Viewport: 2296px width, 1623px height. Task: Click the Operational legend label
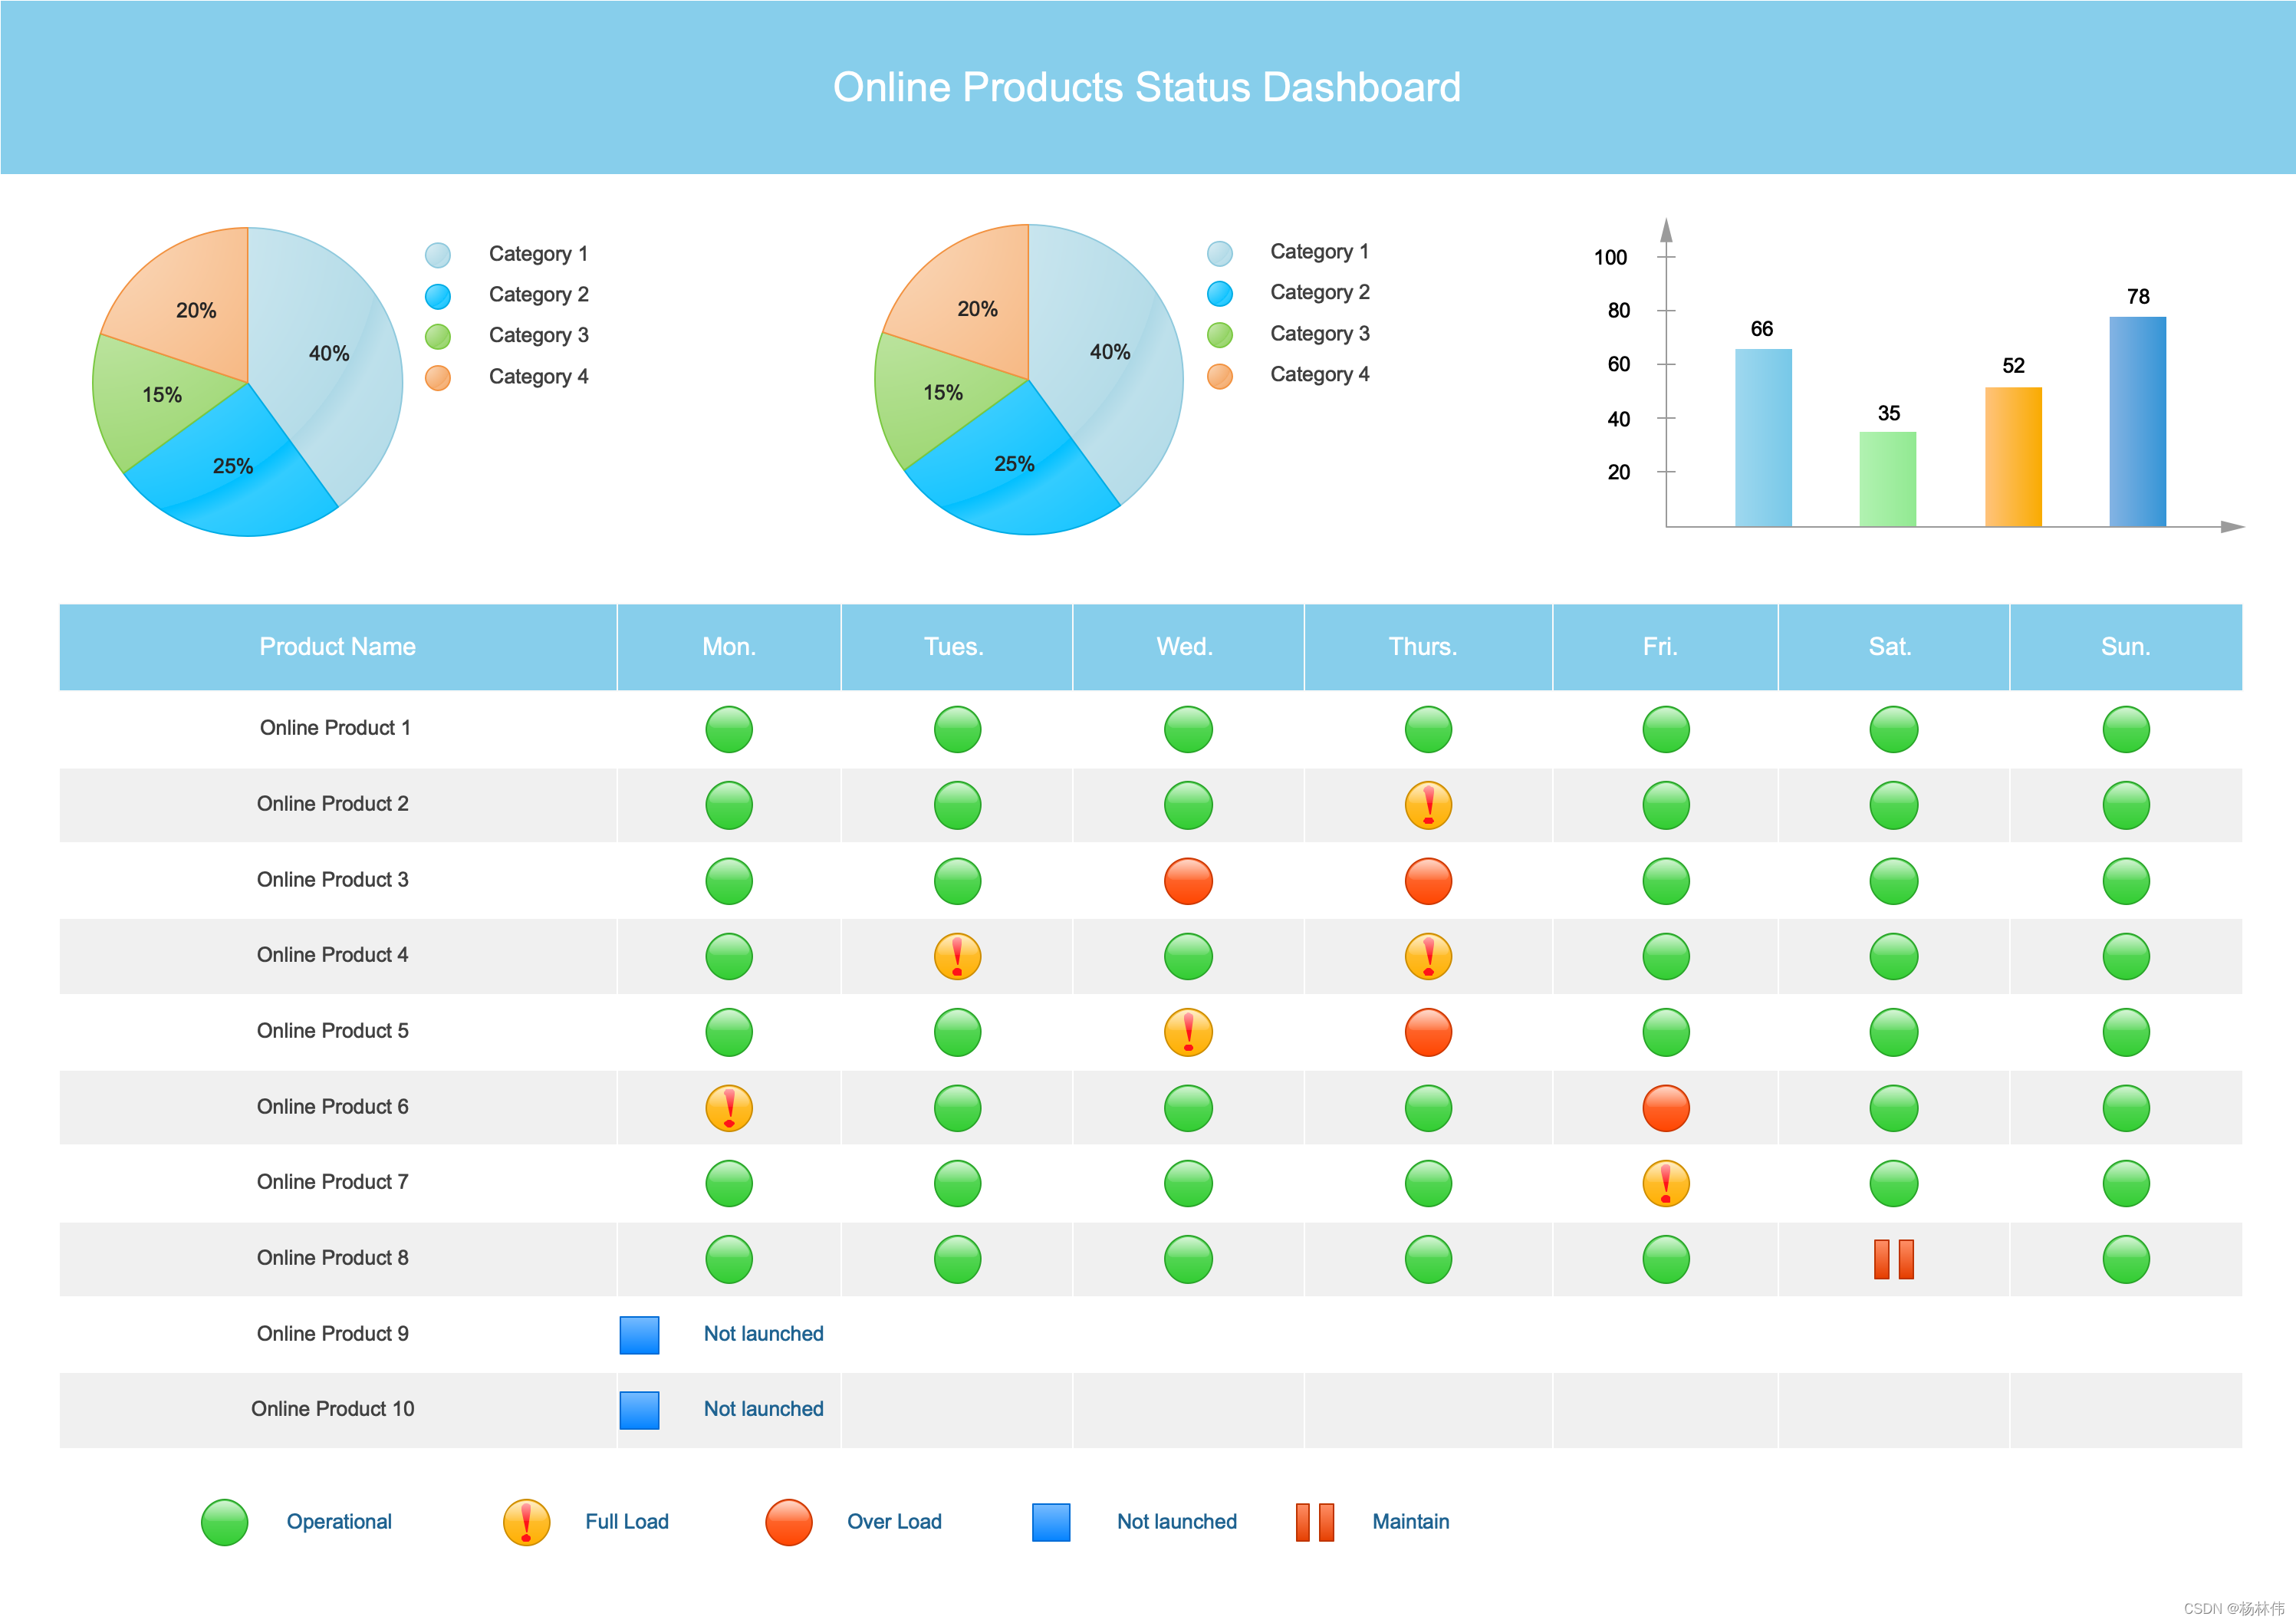point(339,1522)
